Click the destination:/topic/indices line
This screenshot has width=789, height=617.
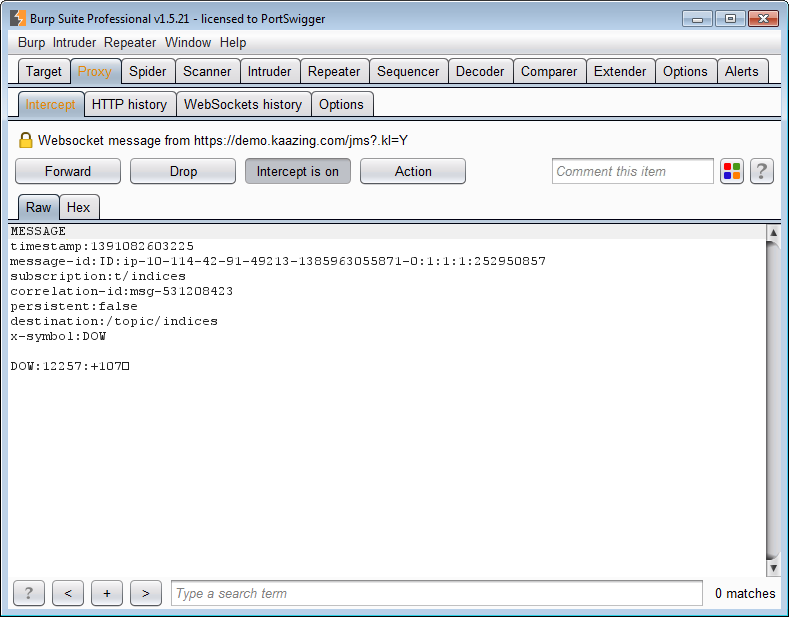[x=114, y=322]
